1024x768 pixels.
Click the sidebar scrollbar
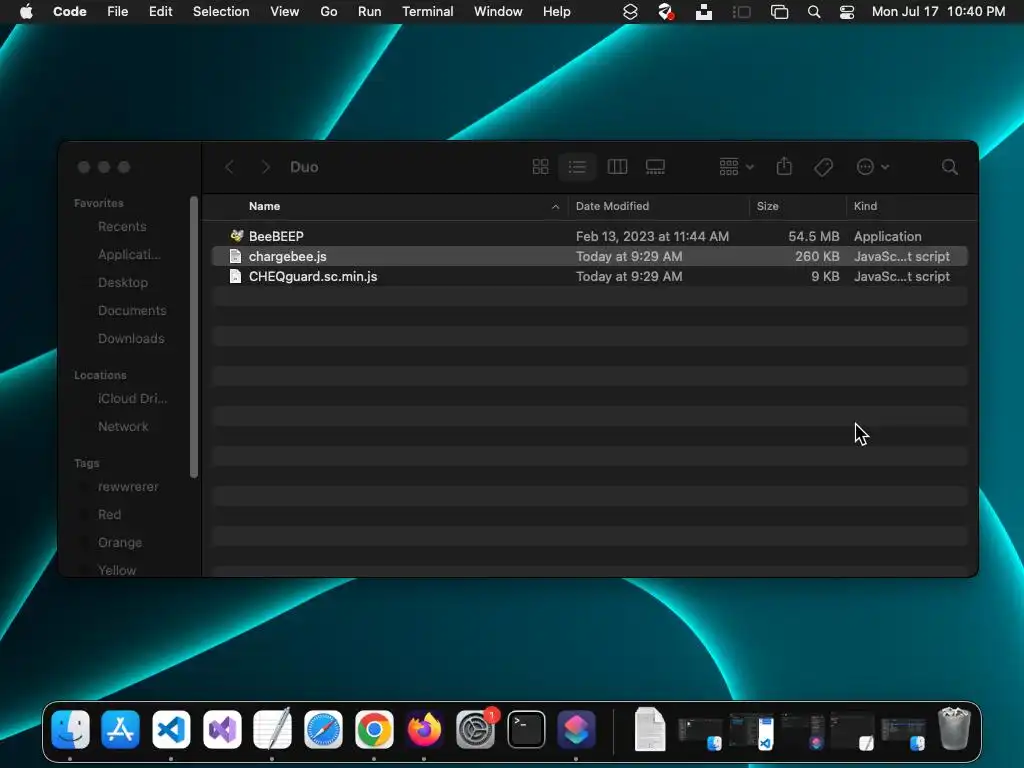[x=193, y=337]
